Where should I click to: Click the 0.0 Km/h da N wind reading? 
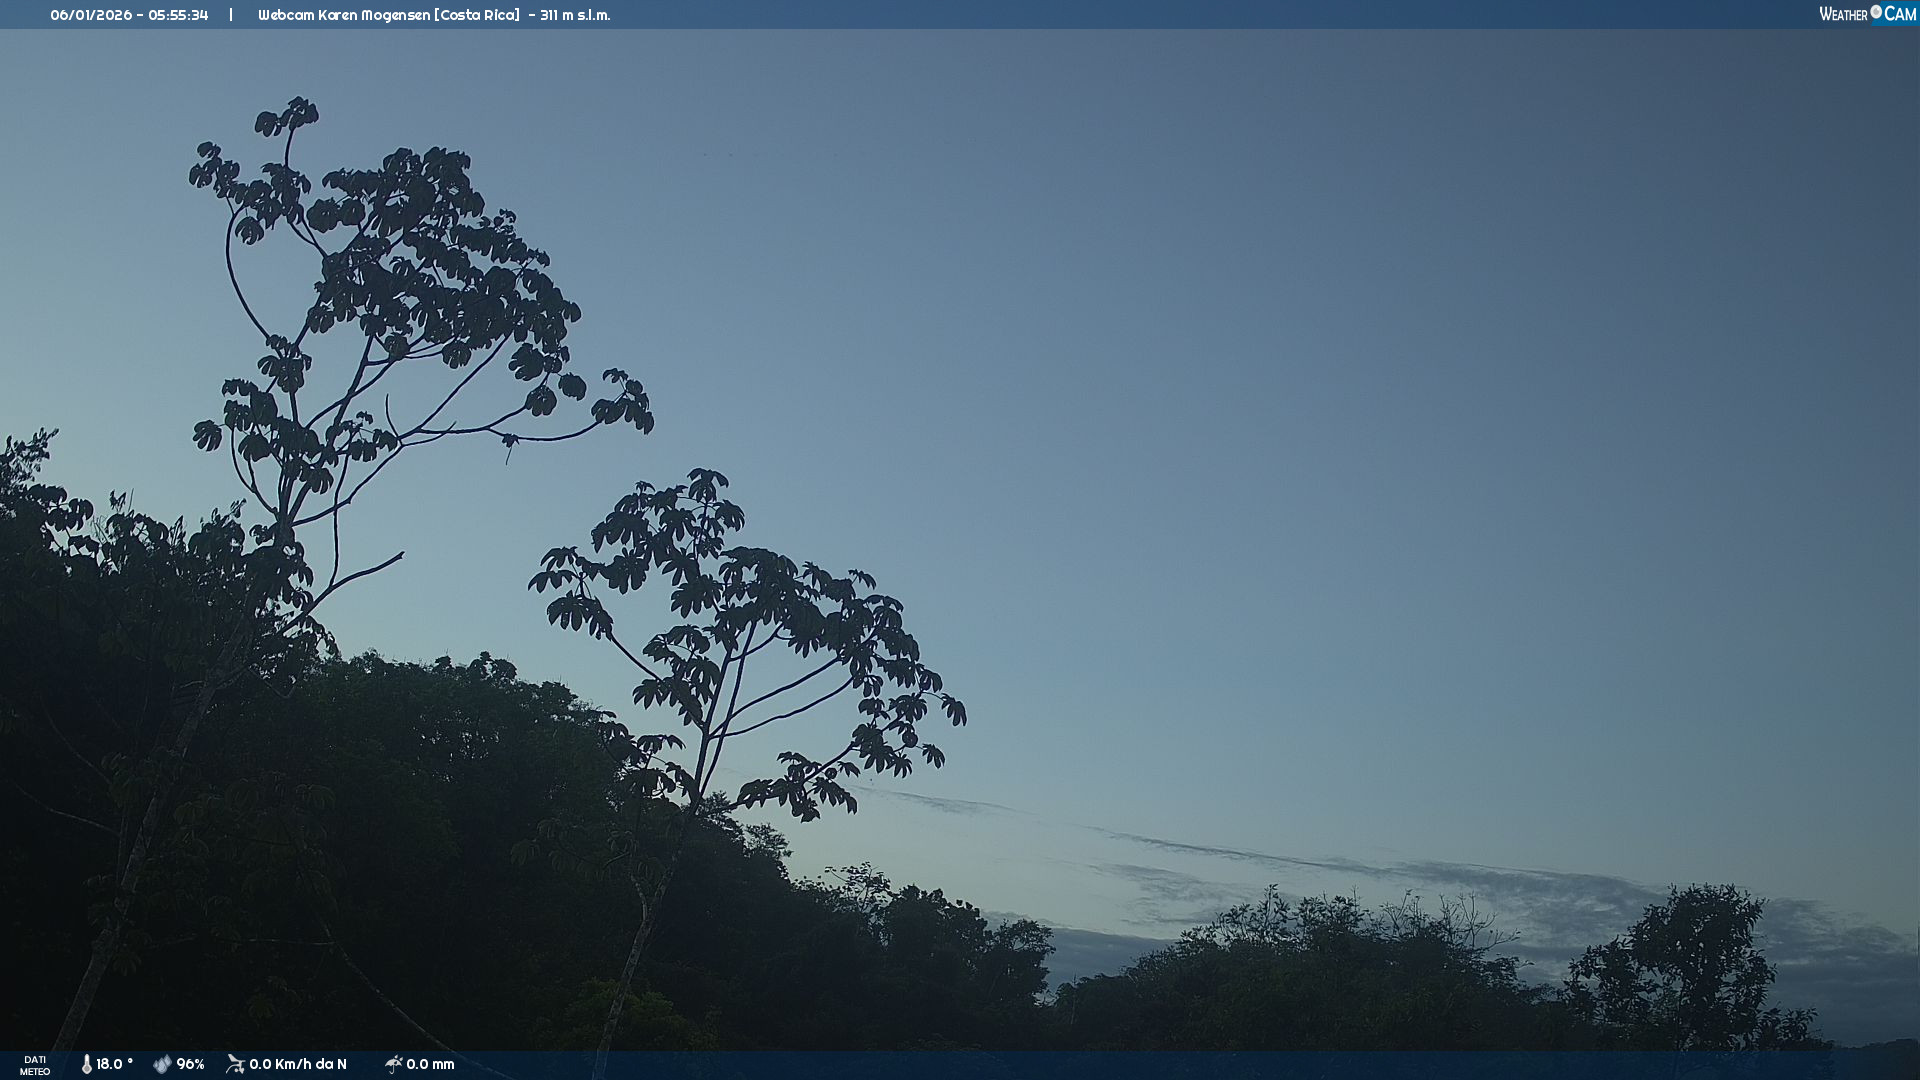coord(298,1064)
